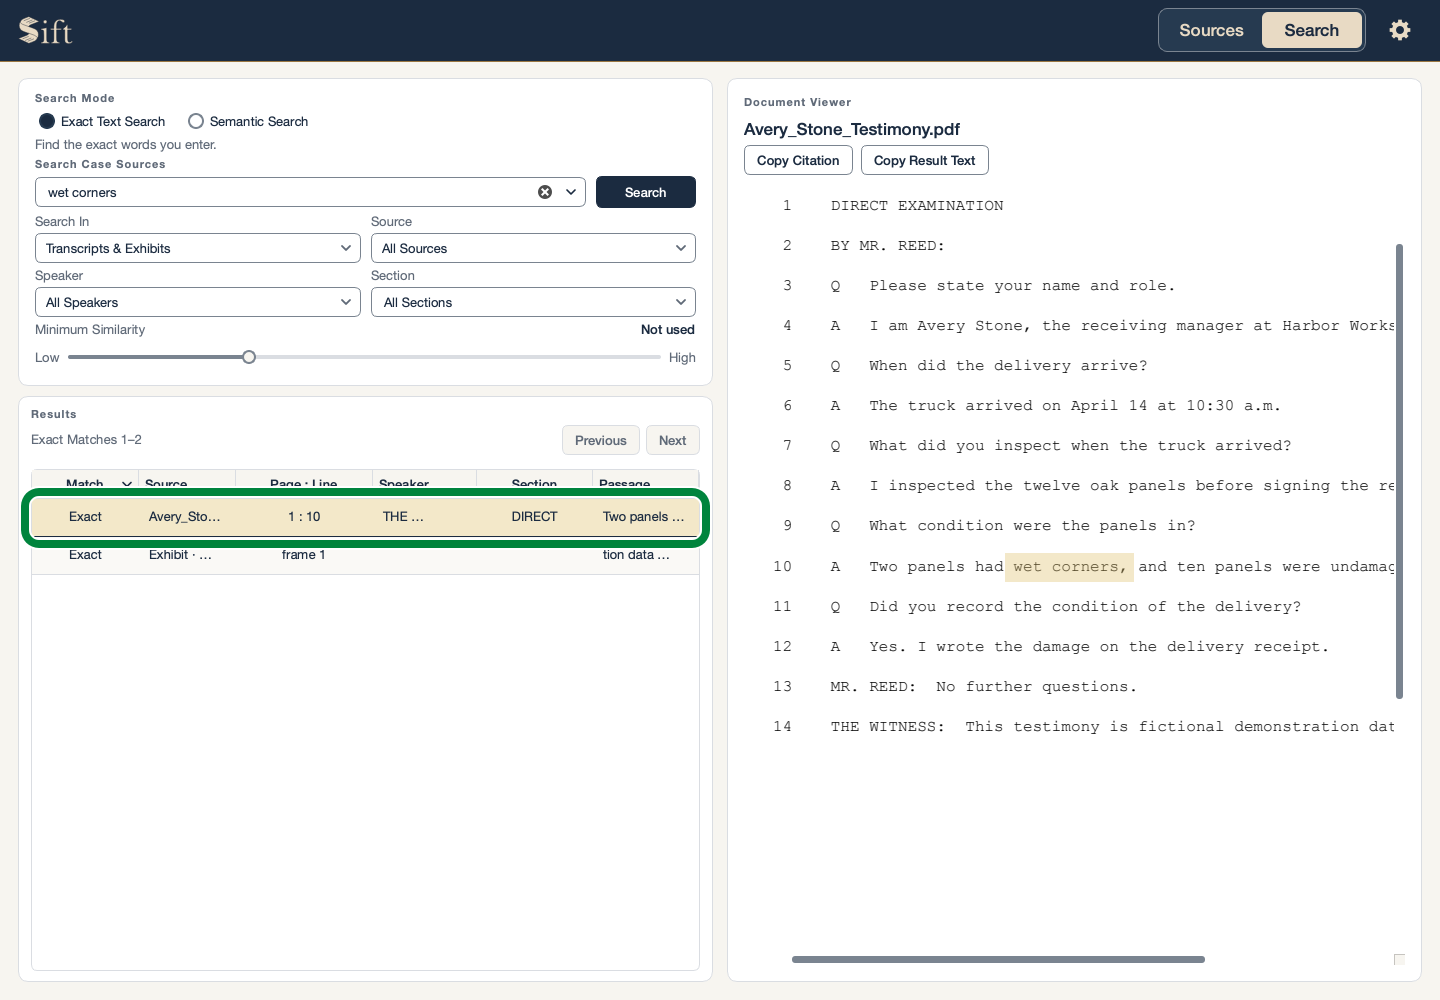1440x1000 pixels.
Task: Select the Exhibit frame 1 result row
Action: click(365, 555)
